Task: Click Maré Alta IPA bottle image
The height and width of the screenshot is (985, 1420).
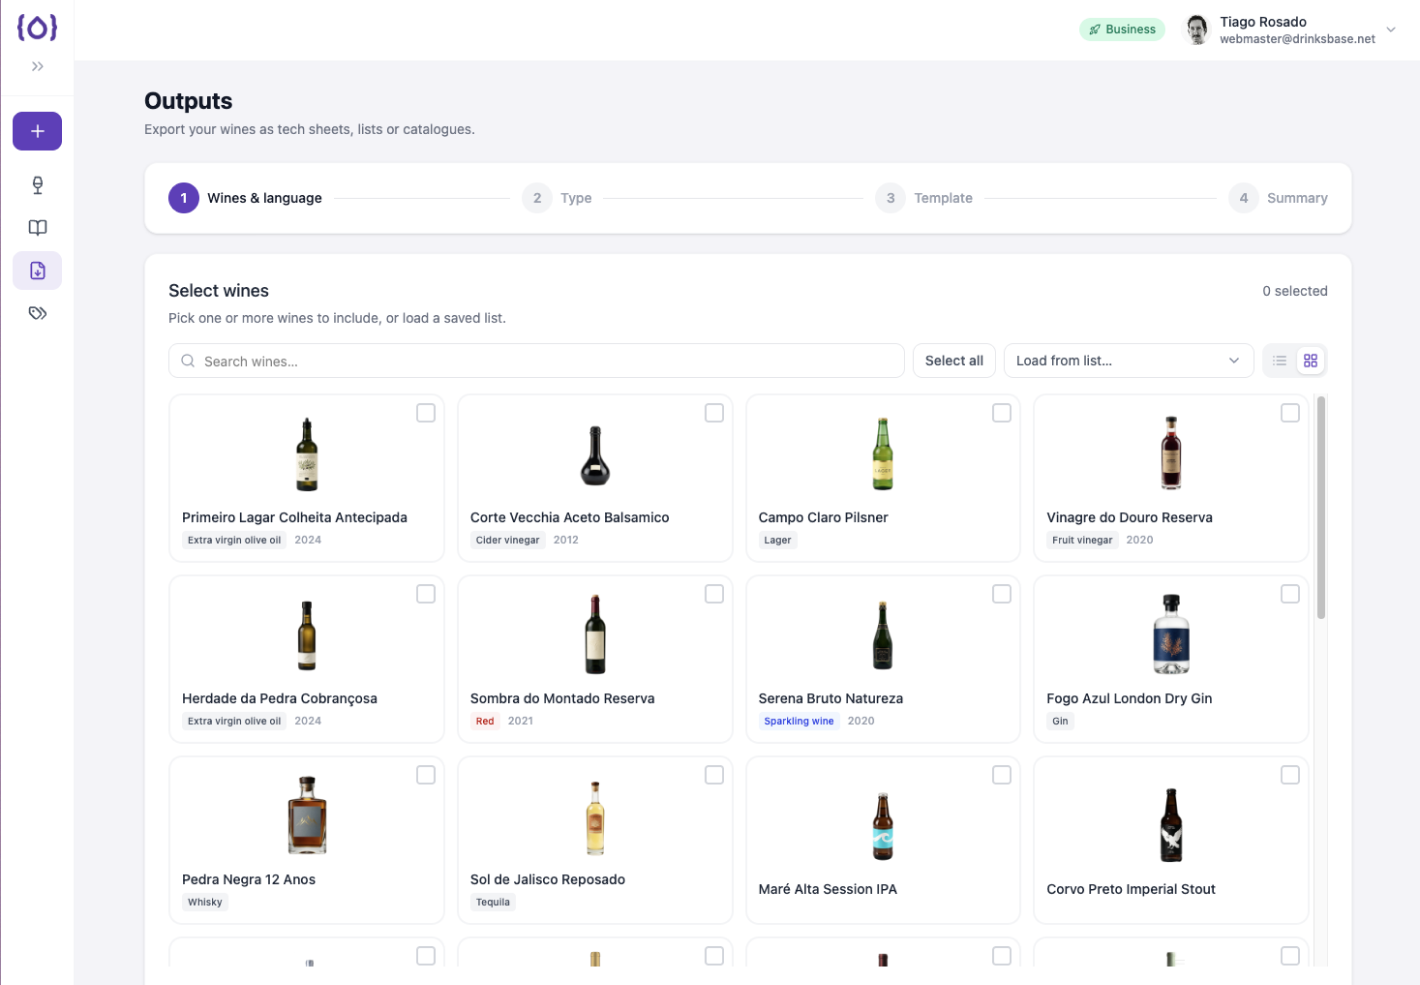Action: (x=882, y=826)
